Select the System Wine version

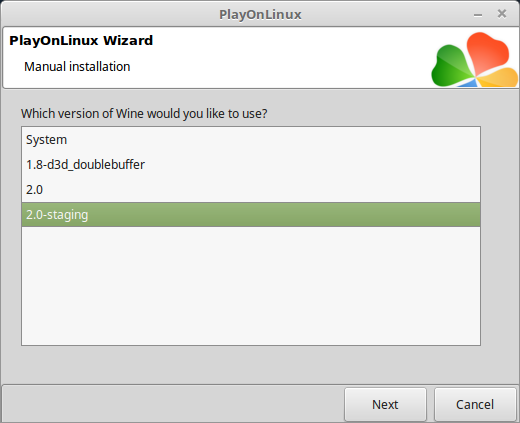pyautogui.click(x=251, y=140)
